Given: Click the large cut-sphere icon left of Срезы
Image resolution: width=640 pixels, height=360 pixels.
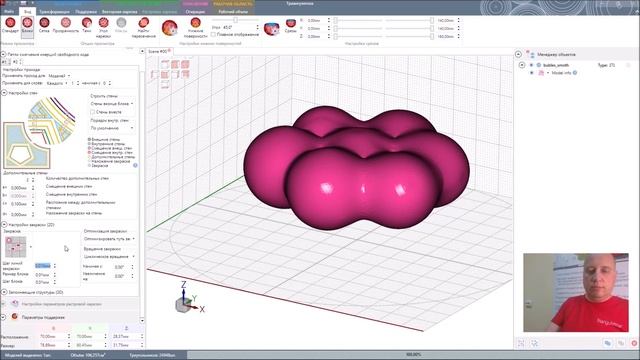Looking at the screenshot, I should click(271, 29).
